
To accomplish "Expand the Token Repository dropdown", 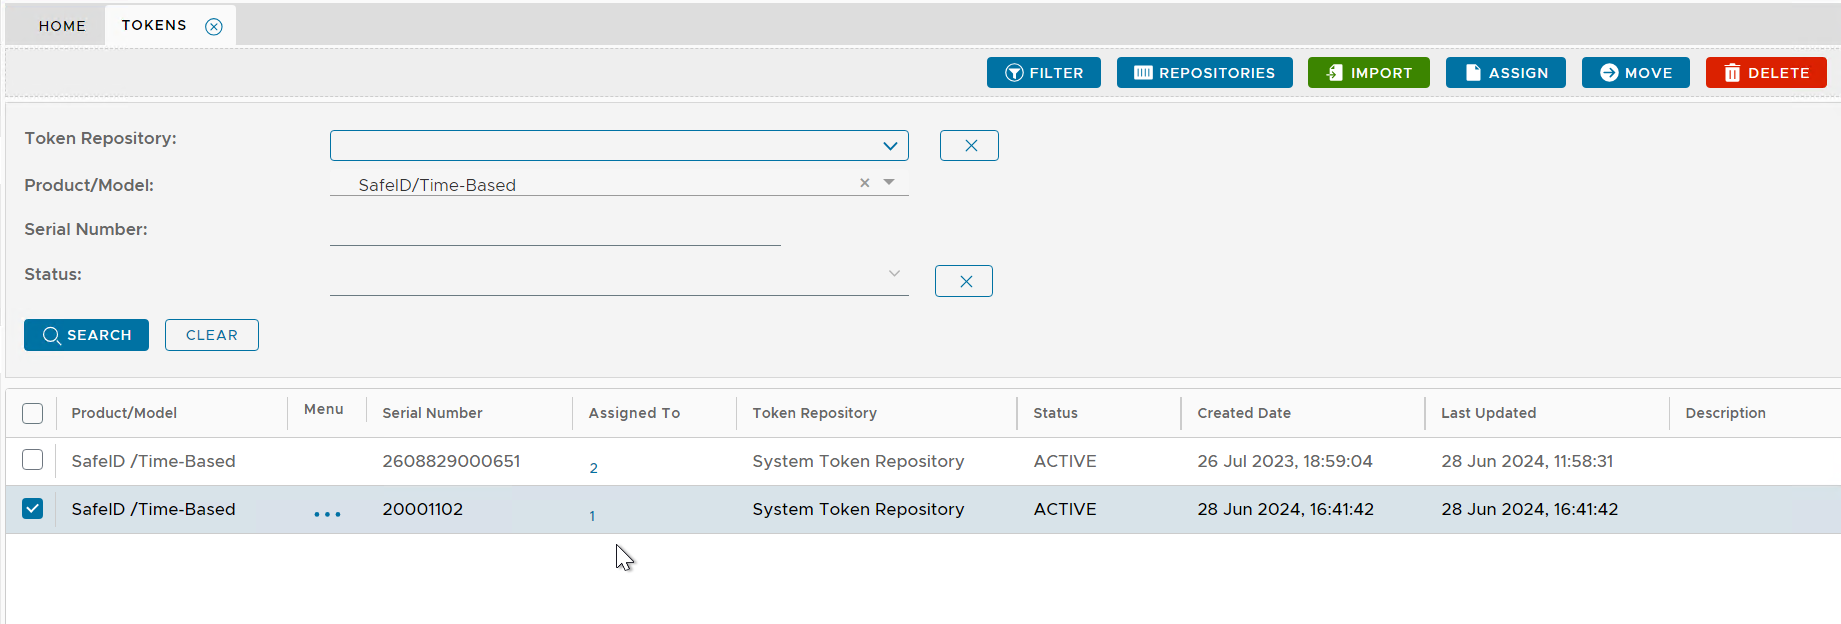I will (889, 146).
